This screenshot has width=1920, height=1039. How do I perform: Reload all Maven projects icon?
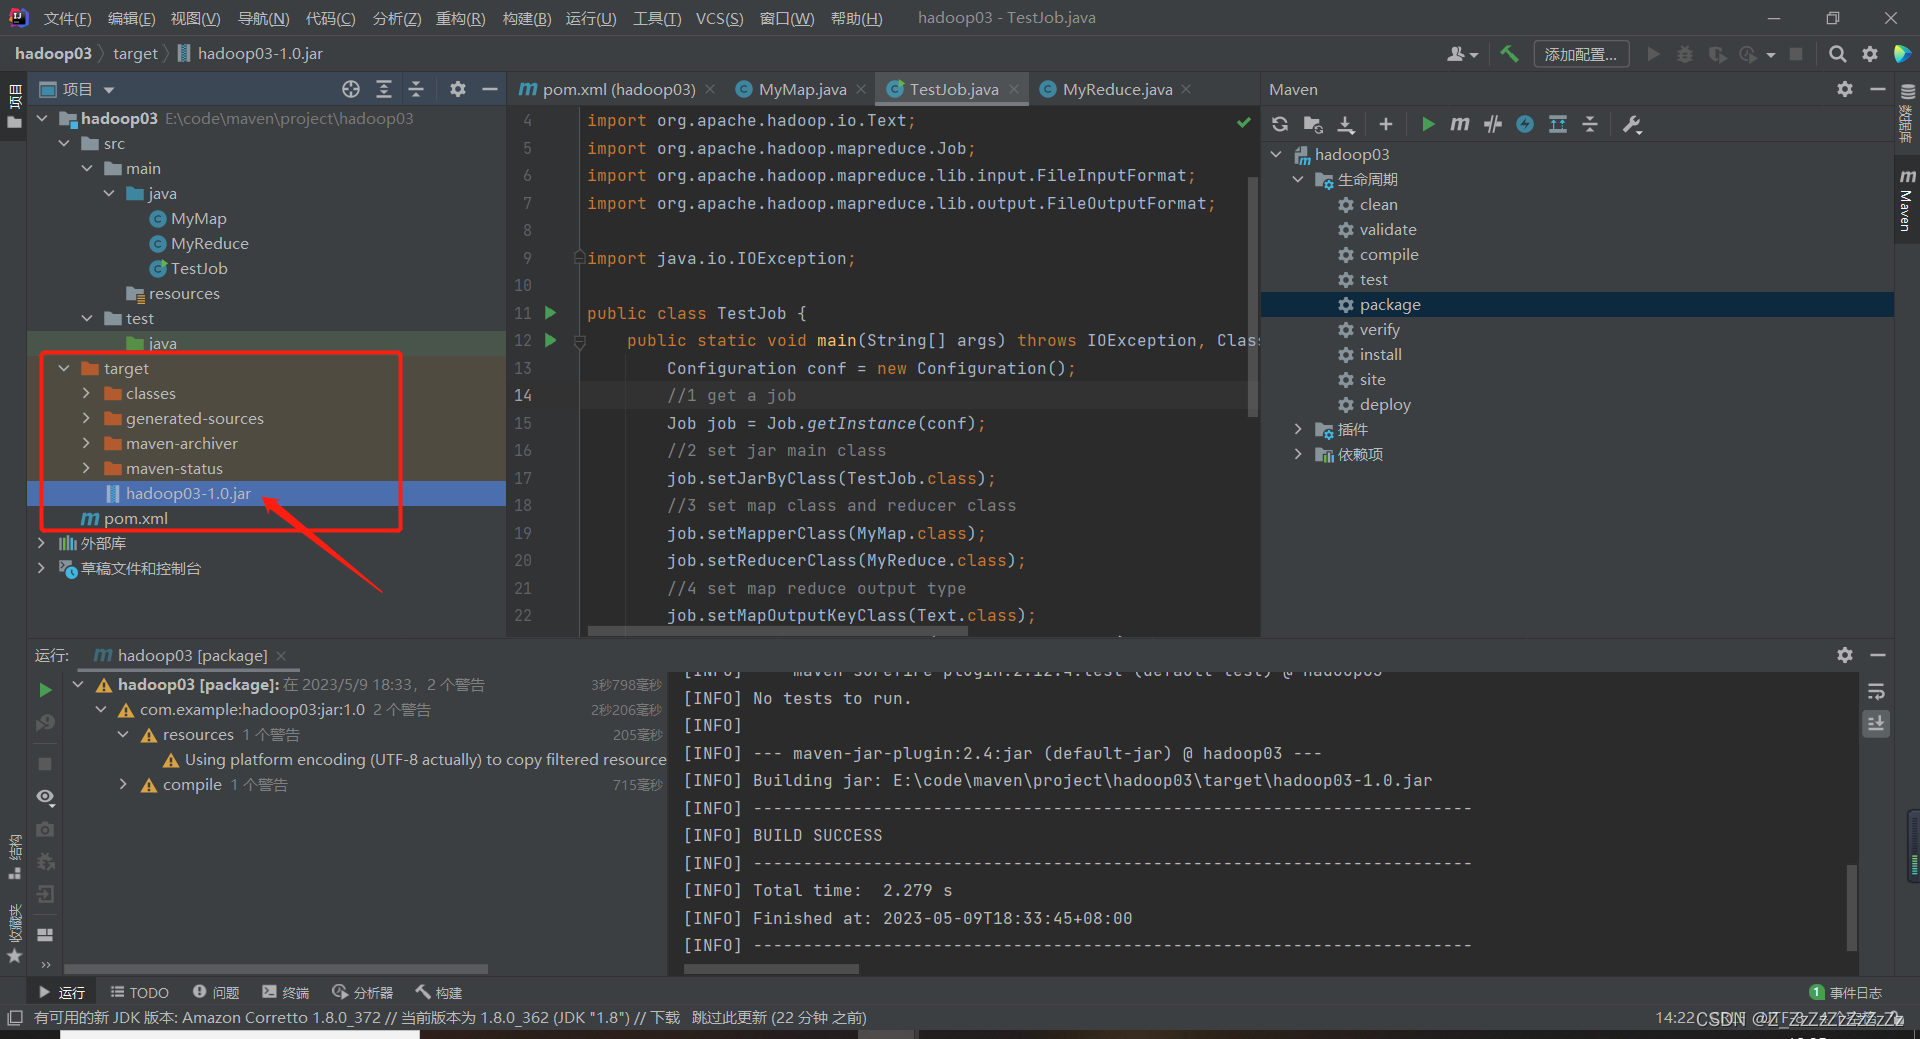(x=1280, y=124)
